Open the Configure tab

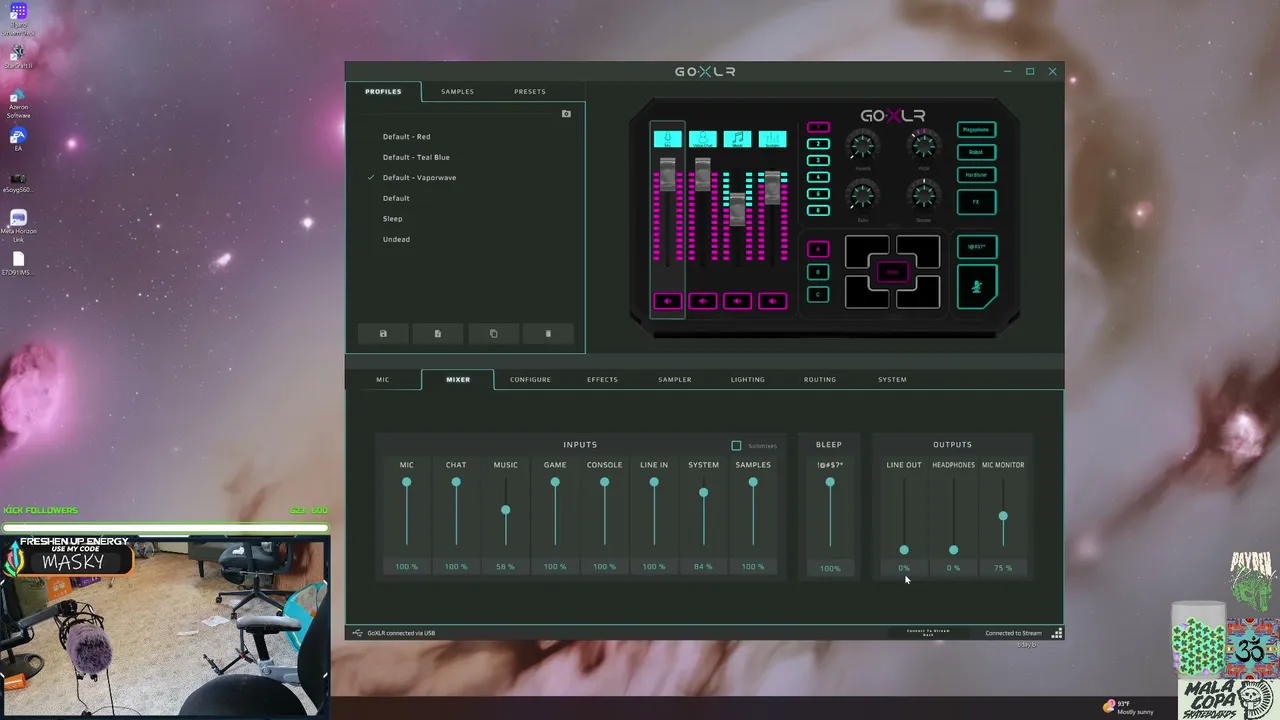(x=530, y=380)
